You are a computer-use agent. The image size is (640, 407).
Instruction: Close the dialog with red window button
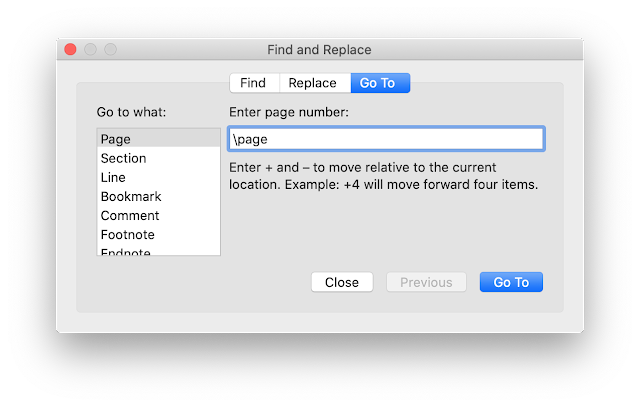[x=70, y=49]
